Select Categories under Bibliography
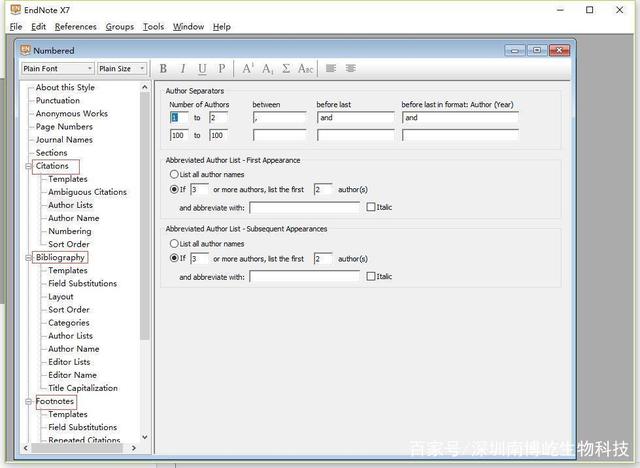 69,323
